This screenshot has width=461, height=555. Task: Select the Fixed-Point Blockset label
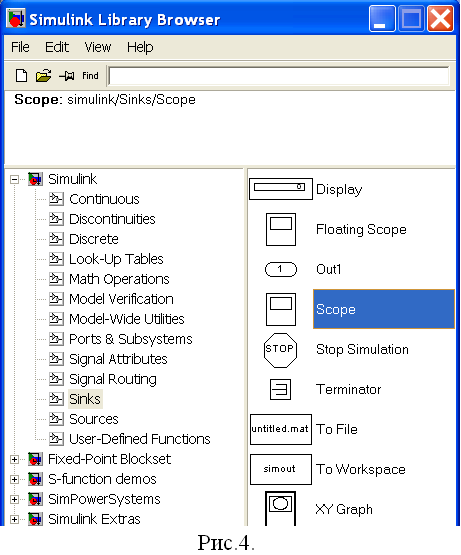(x=109, y=459)
